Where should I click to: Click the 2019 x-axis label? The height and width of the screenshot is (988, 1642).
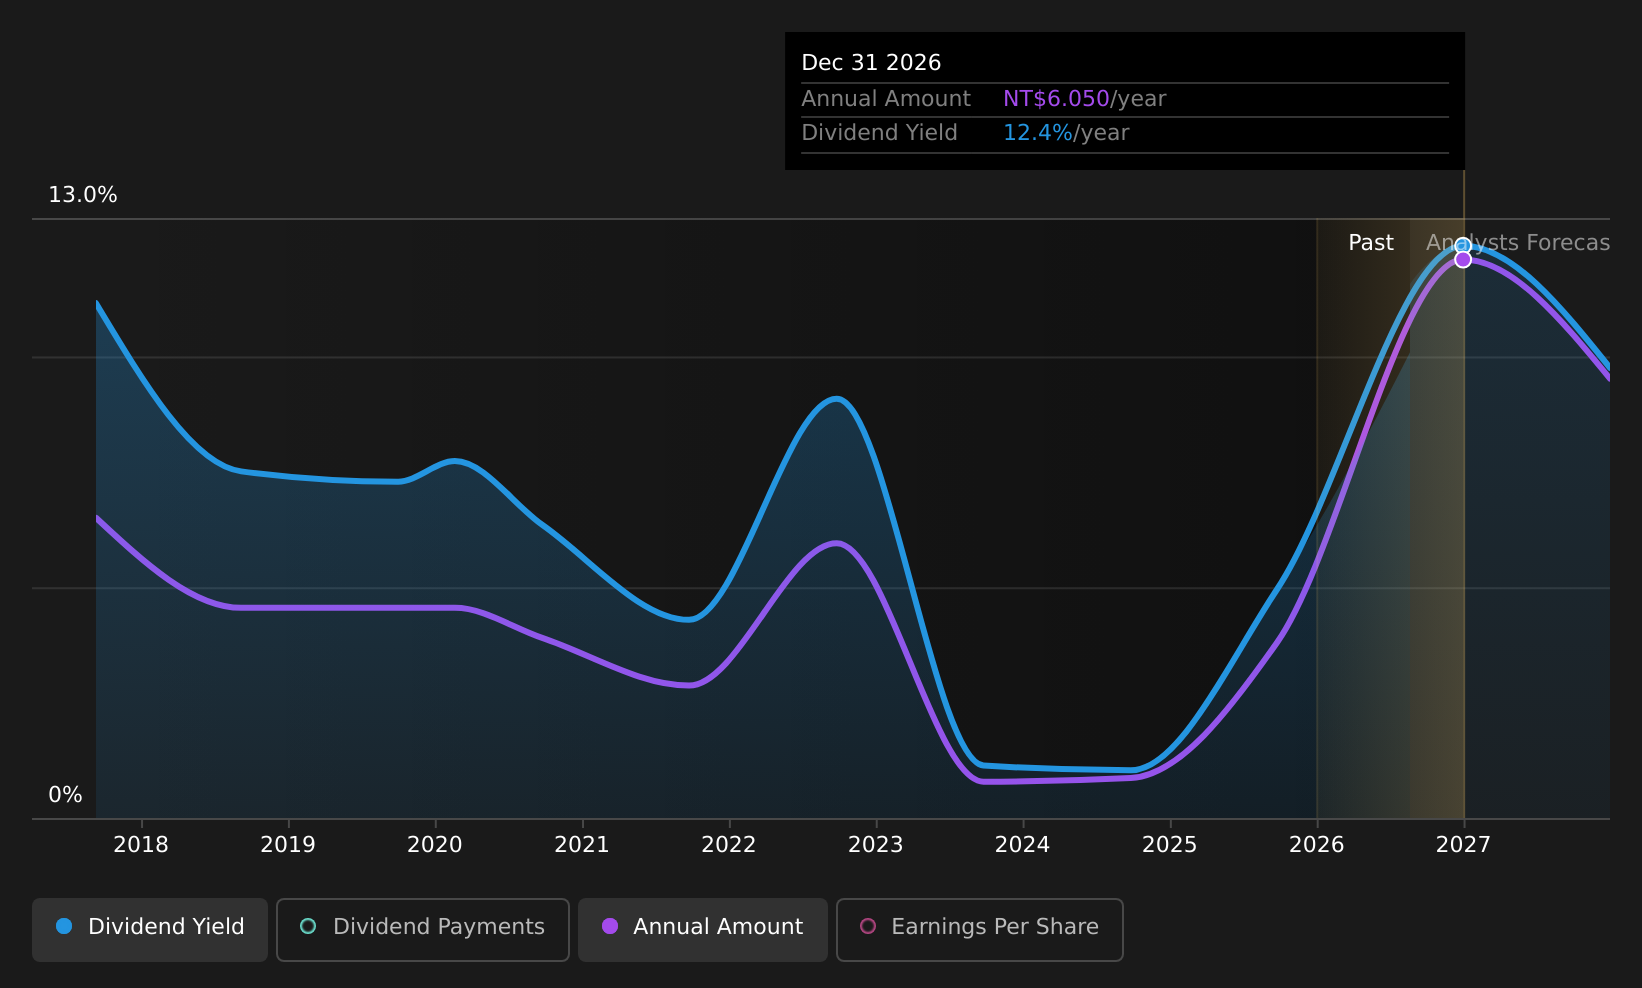point(288,845)
